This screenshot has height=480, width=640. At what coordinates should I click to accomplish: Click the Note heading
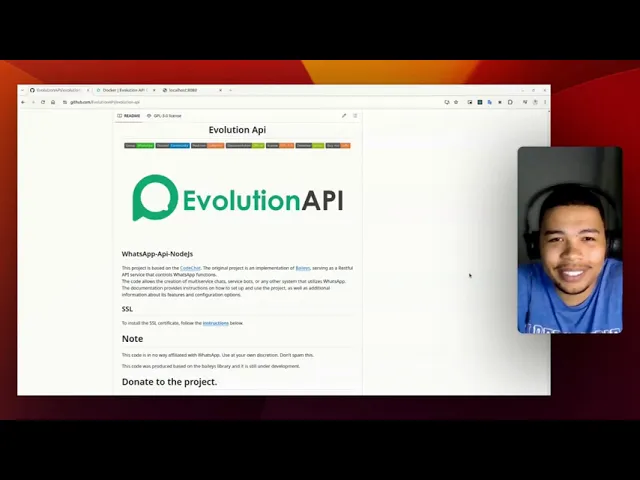tap(132, 339)
